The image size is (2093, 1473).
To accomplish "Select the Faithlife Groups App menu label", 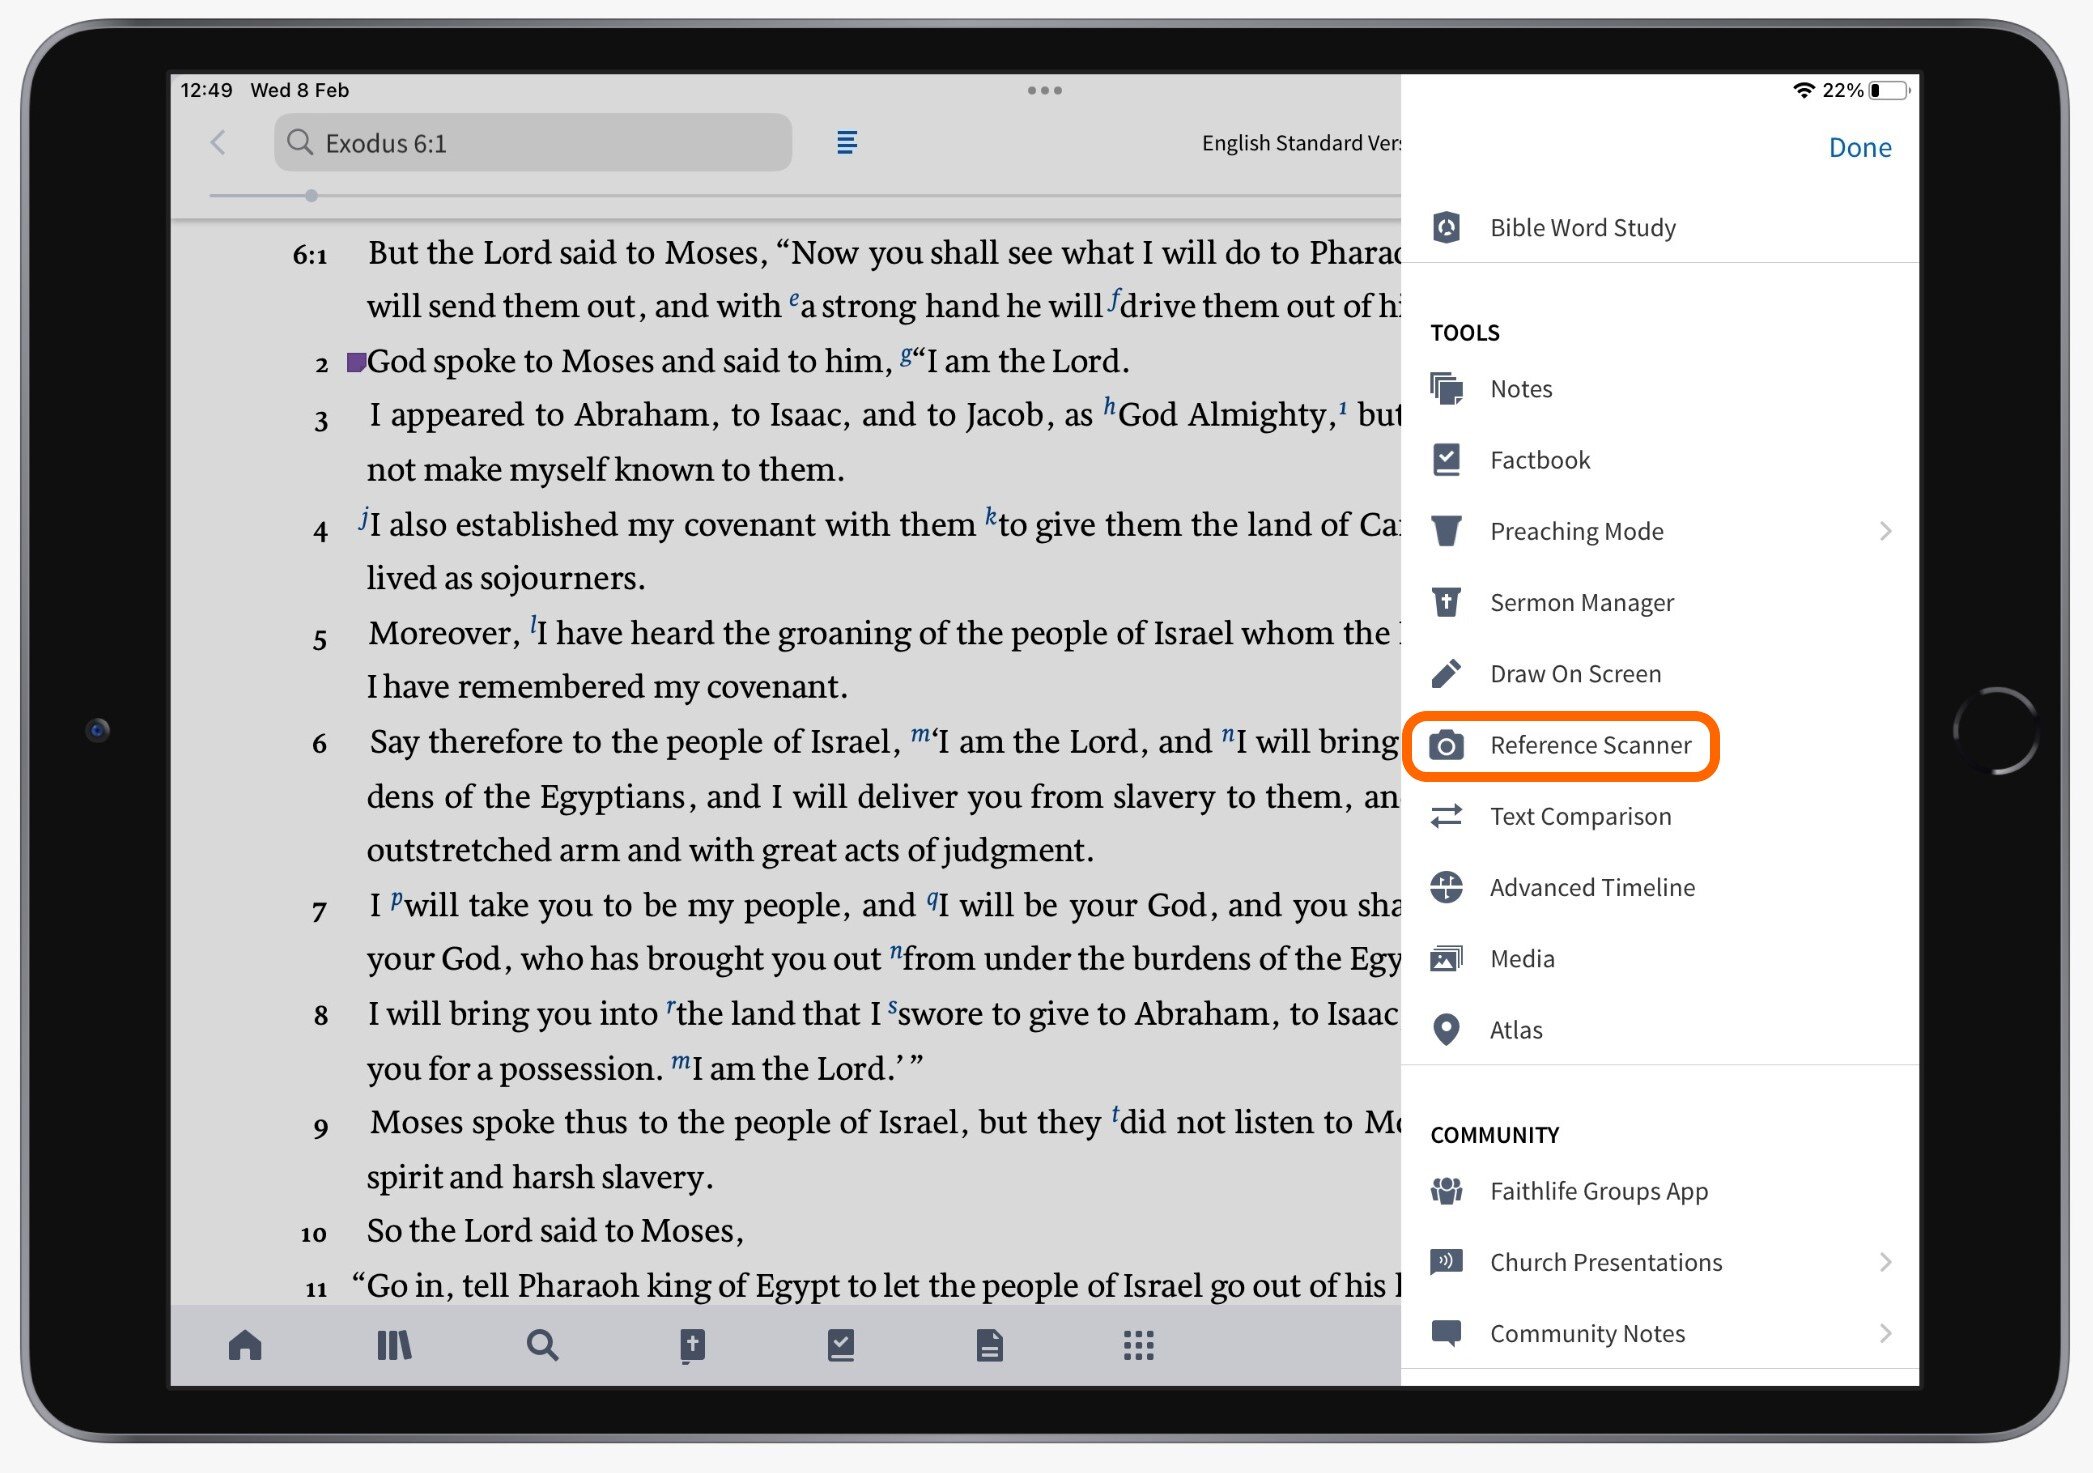I will [1599, 1191].
